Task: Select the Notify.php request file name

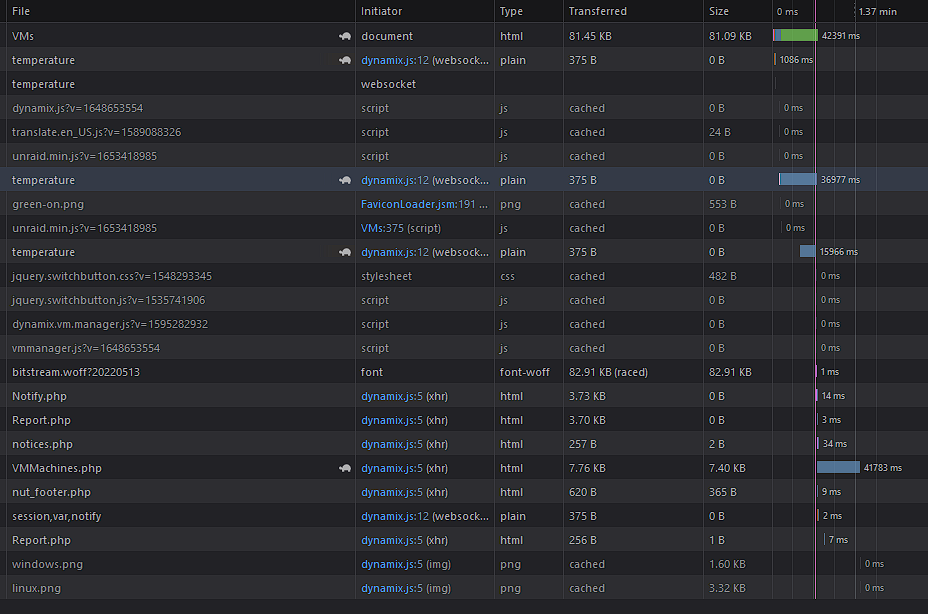Action: (x=39, y=396)
